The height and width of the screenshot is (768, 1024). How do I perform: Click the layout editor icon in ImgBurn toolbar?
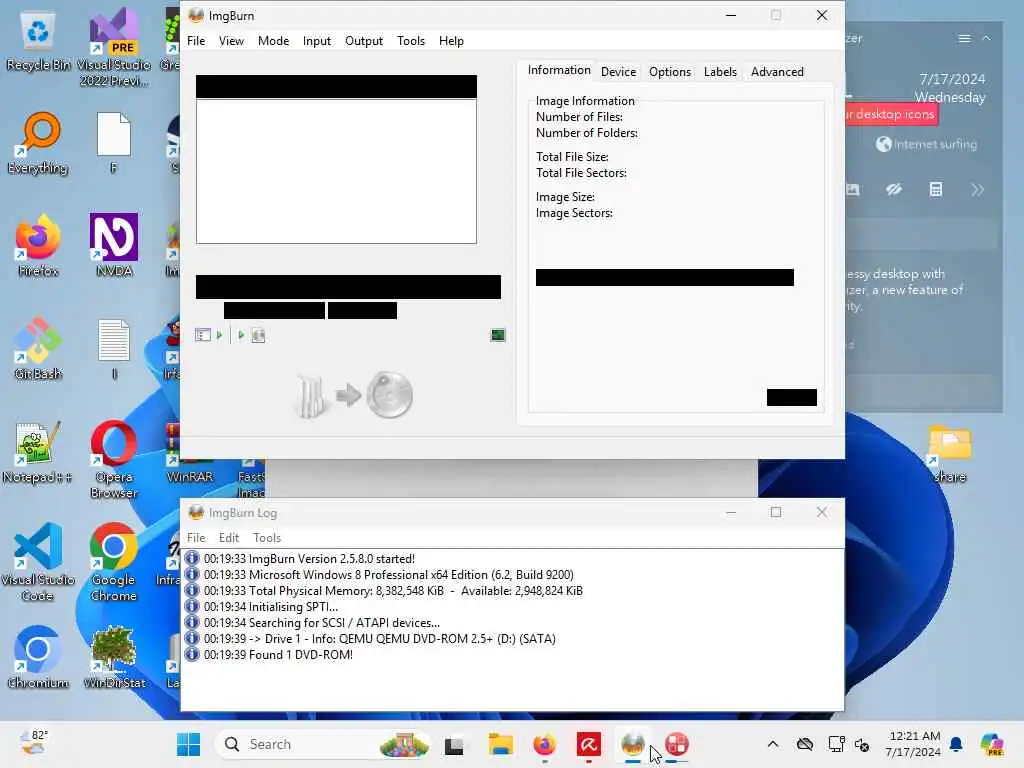202,335
